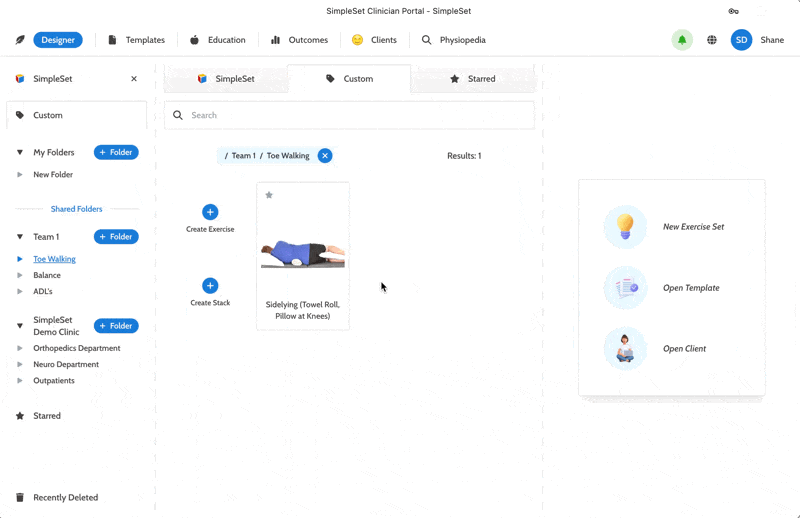Screen dimensions: 800x518
Task: Open the Outpatients folder
Action: pos(54,381)
